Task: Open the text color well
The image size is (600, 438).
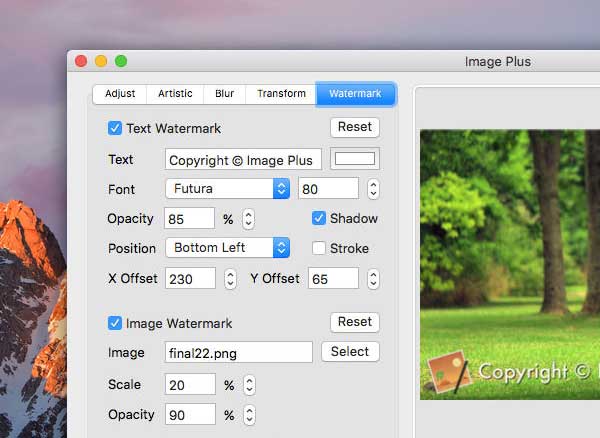Action: (x=355, y=158)
